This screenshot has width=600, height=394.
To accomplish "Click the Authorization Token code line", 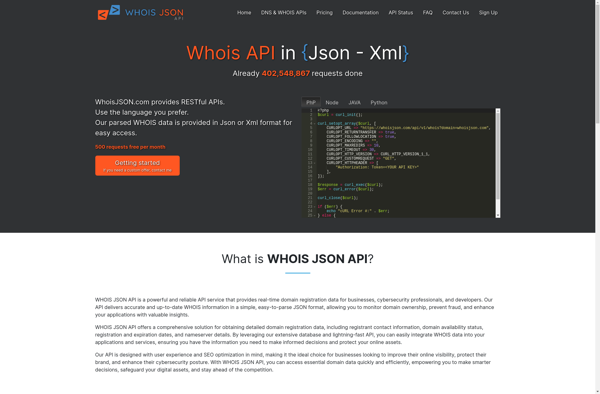I will 377,167.
